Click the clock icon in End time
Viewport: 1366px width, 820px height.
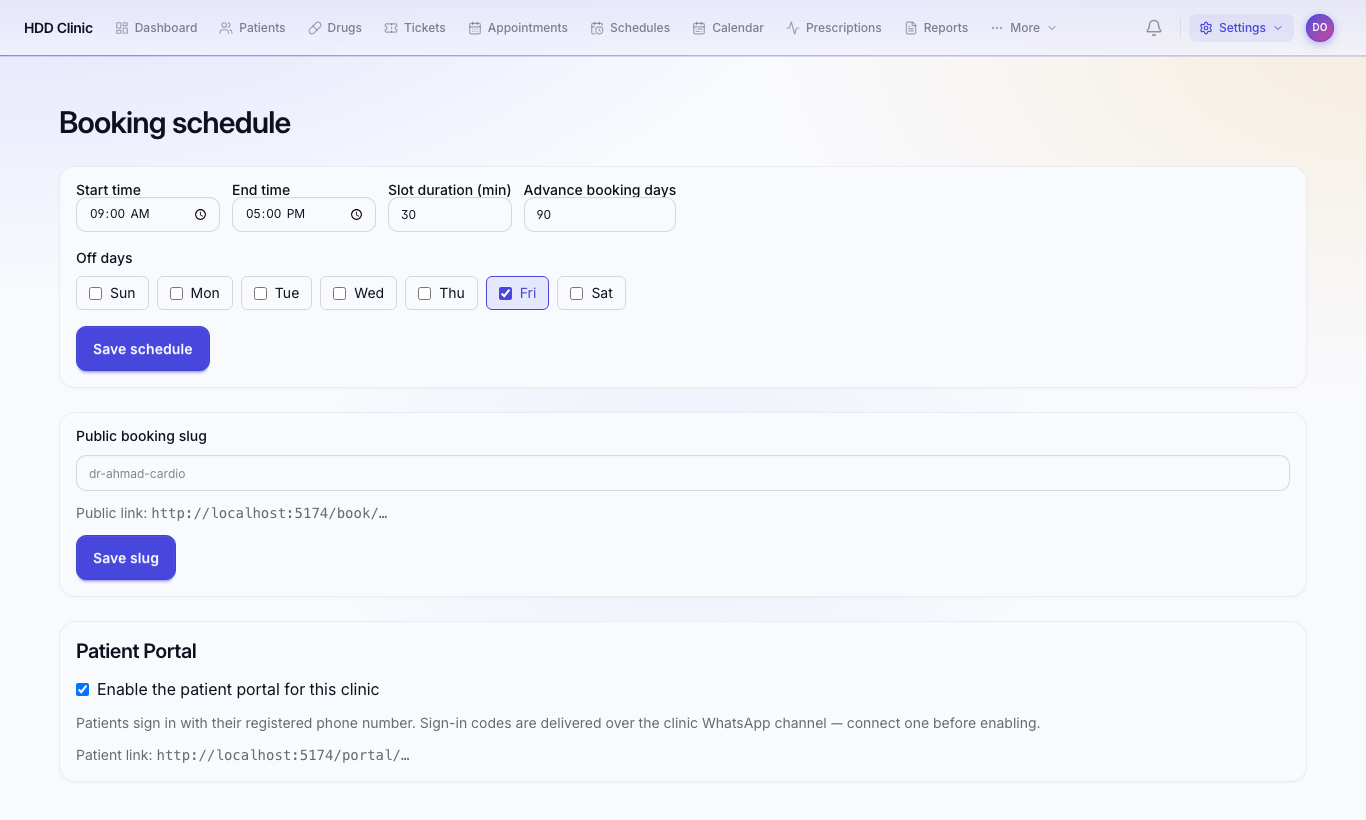coord(356,214)
